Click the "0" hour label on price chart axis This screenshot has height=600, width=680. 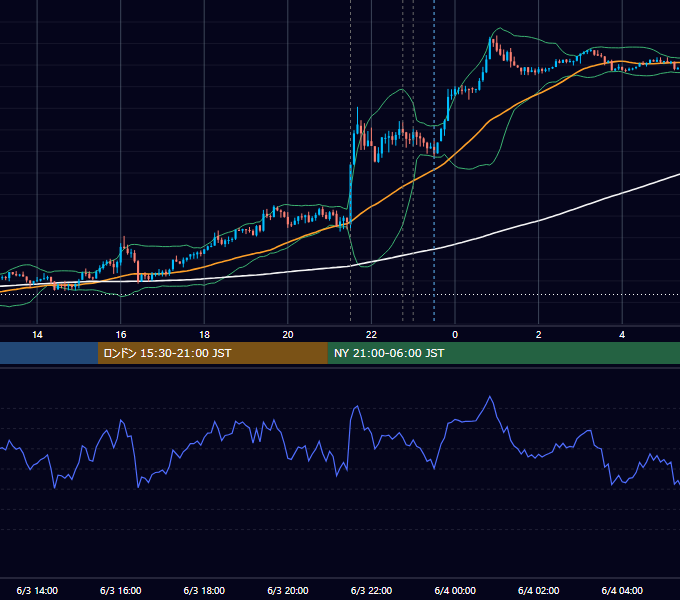click(x=455, y=335)
